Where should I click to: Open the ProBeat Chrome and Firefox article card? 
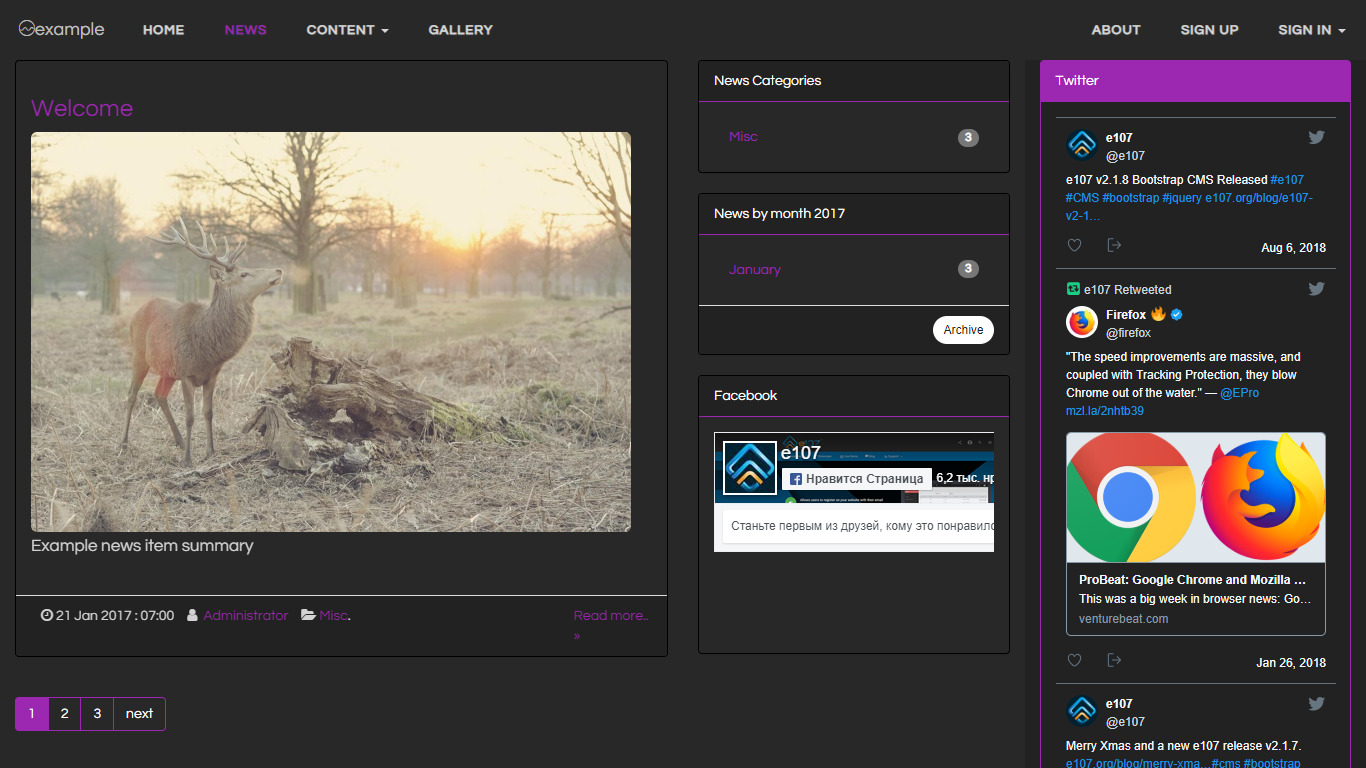click(1195, 534)
